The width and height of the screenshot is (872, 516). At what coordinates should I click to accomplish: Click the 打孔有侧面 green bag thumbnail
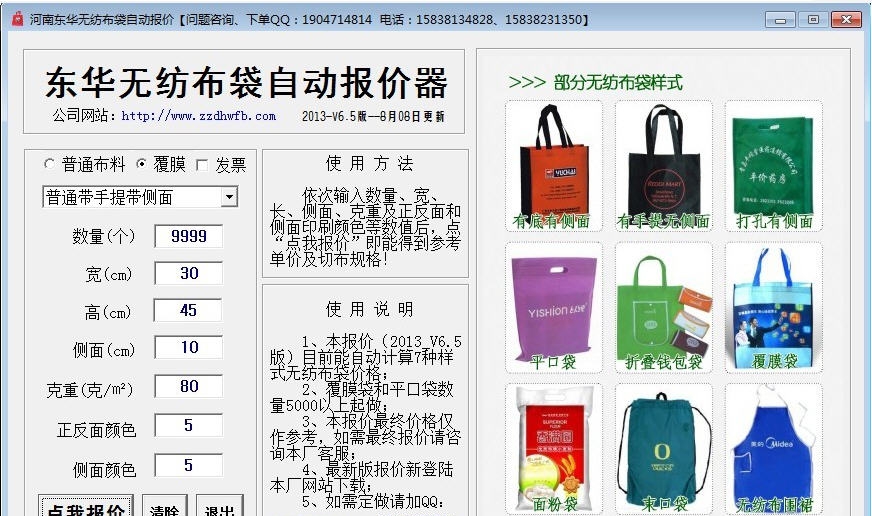[x=774, y=166]
